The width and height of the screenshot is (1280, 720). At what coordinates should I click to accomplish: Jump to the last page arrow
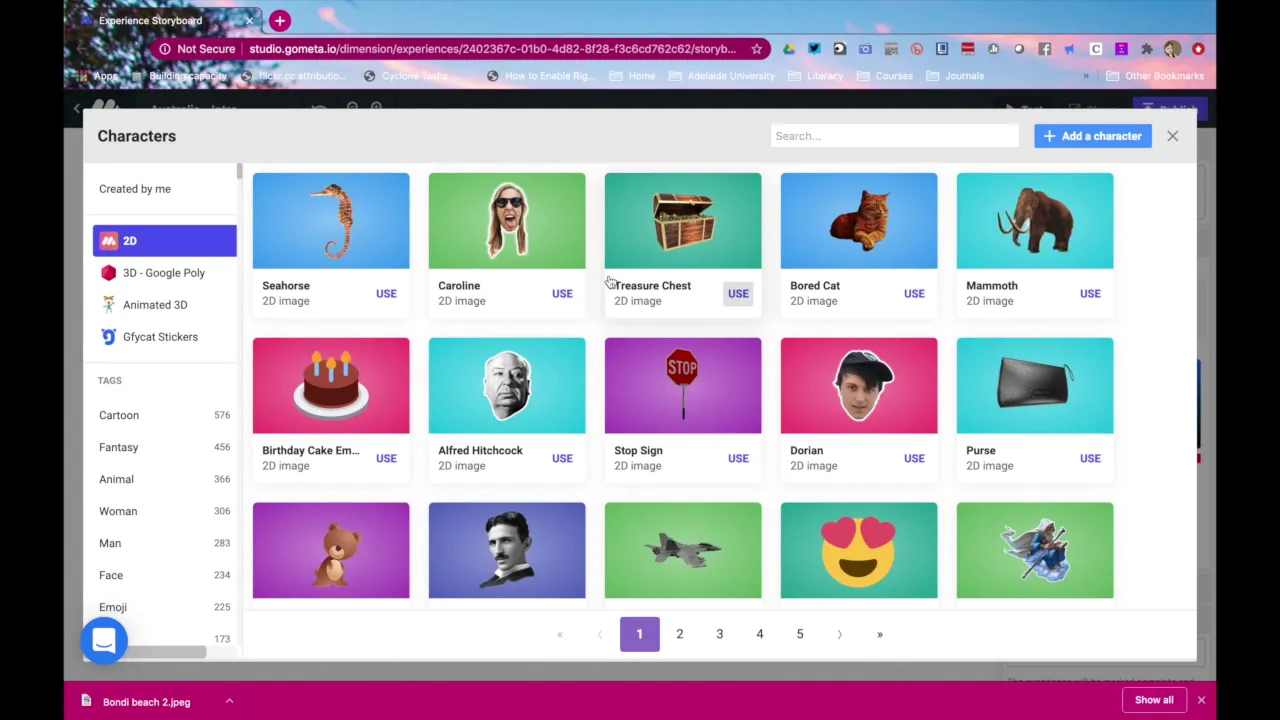tap(879, 634)
